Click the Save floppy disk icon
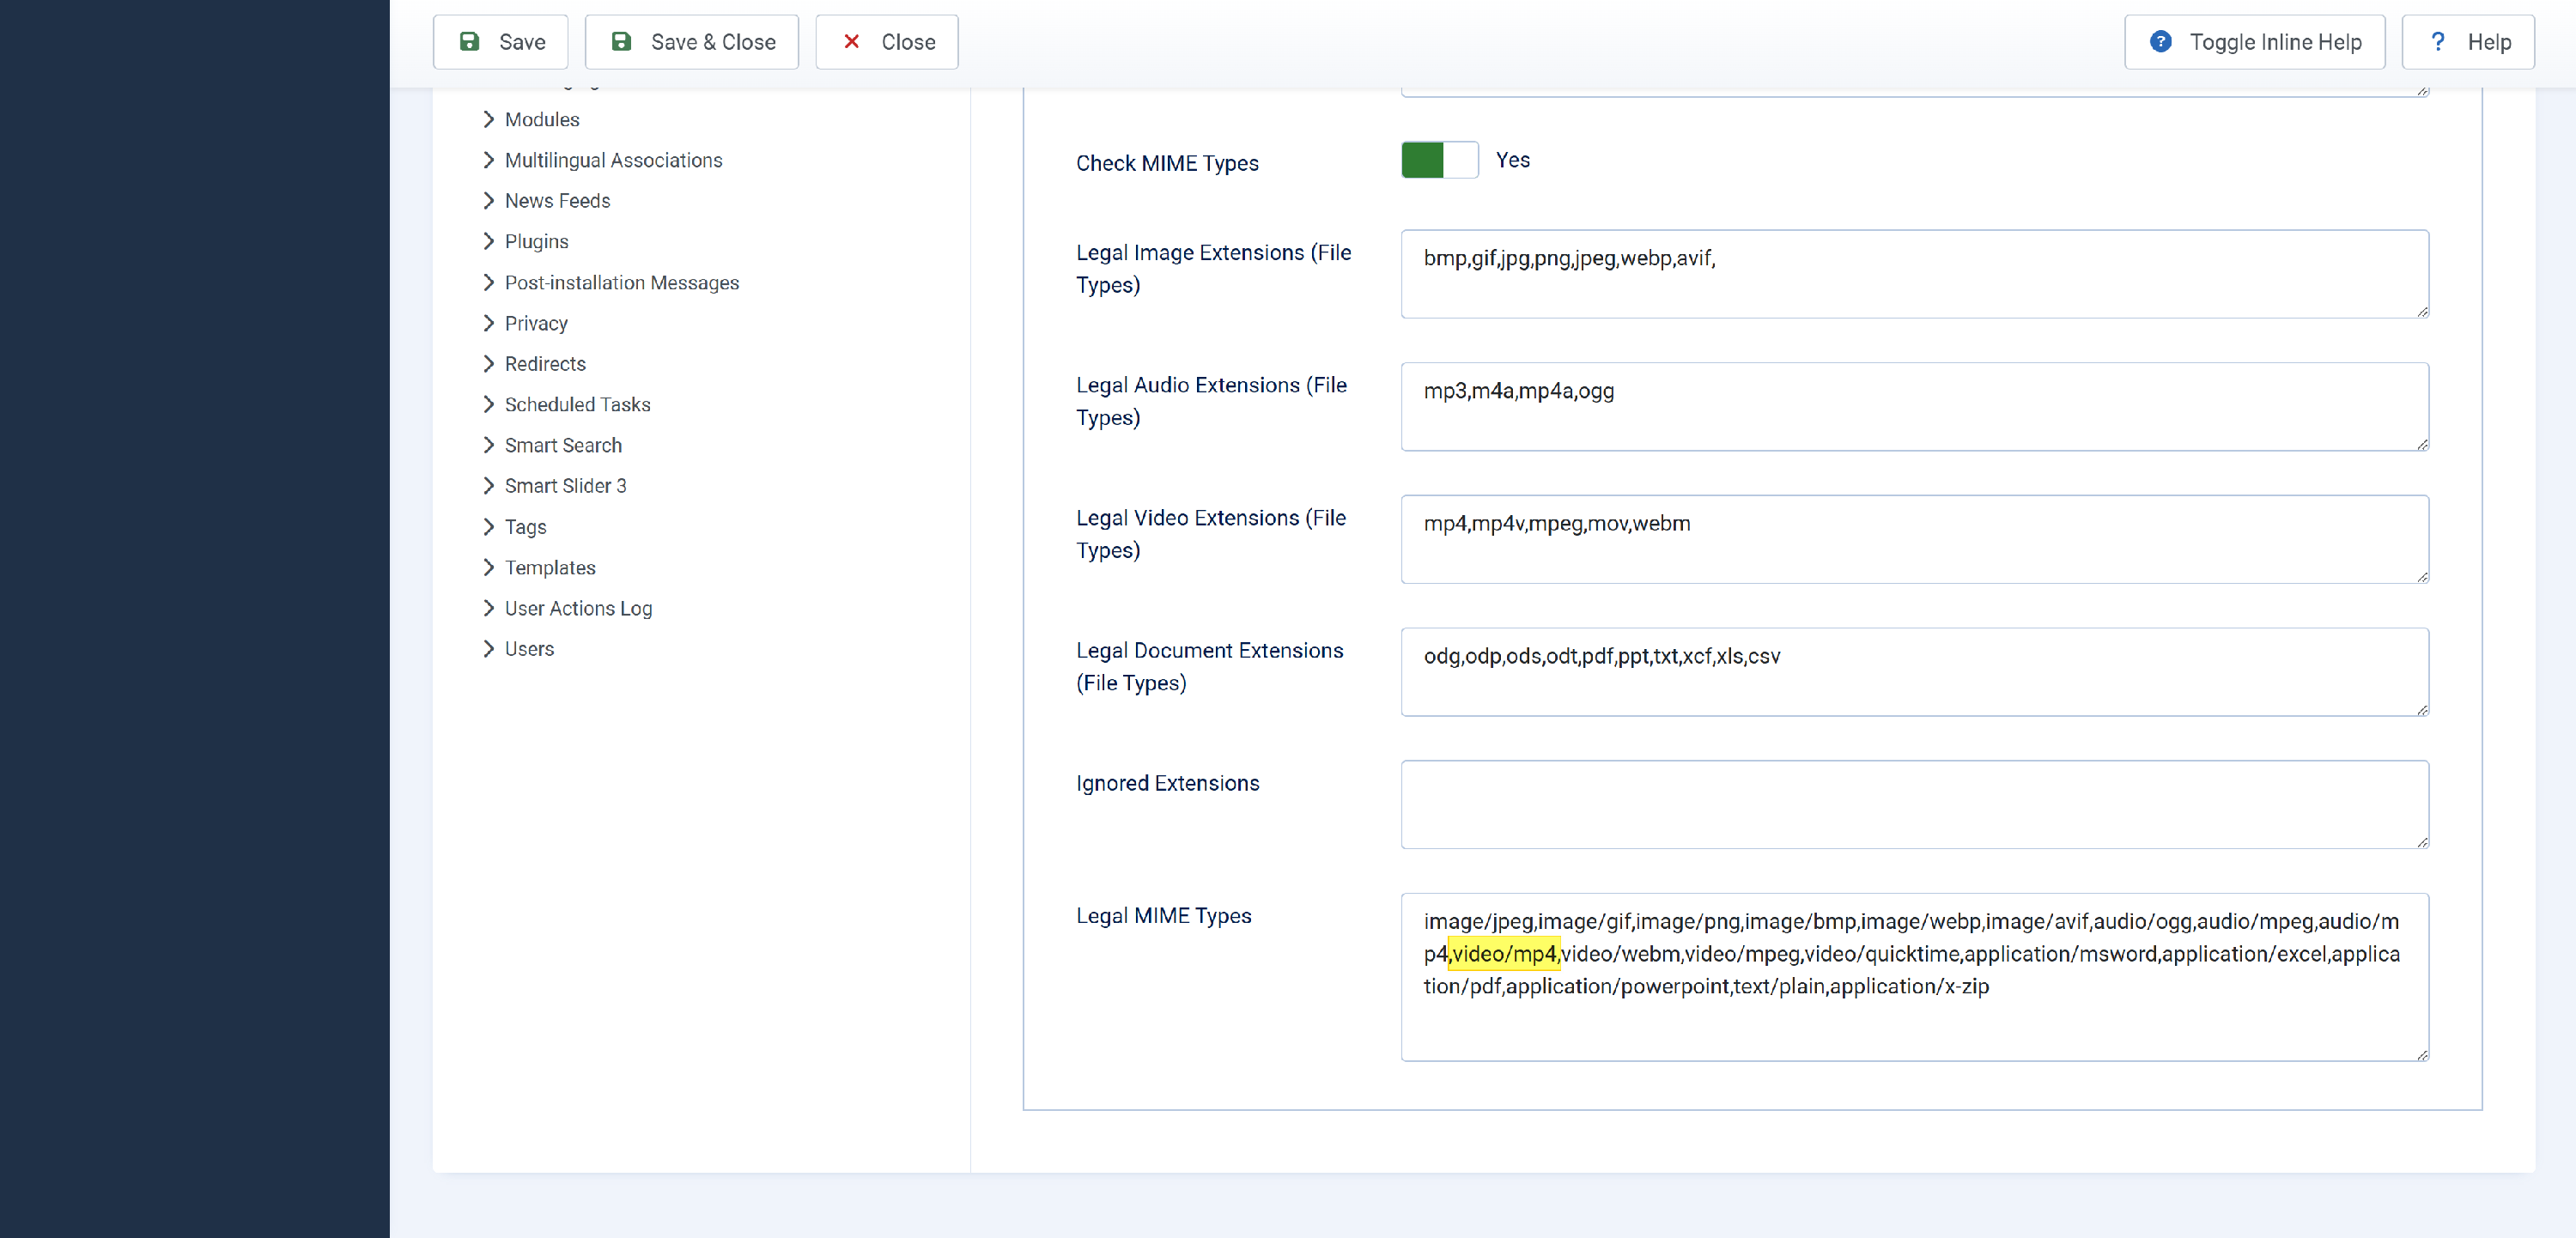Viewport: 2576px width, 1238px height. click(x=469, y=42)
